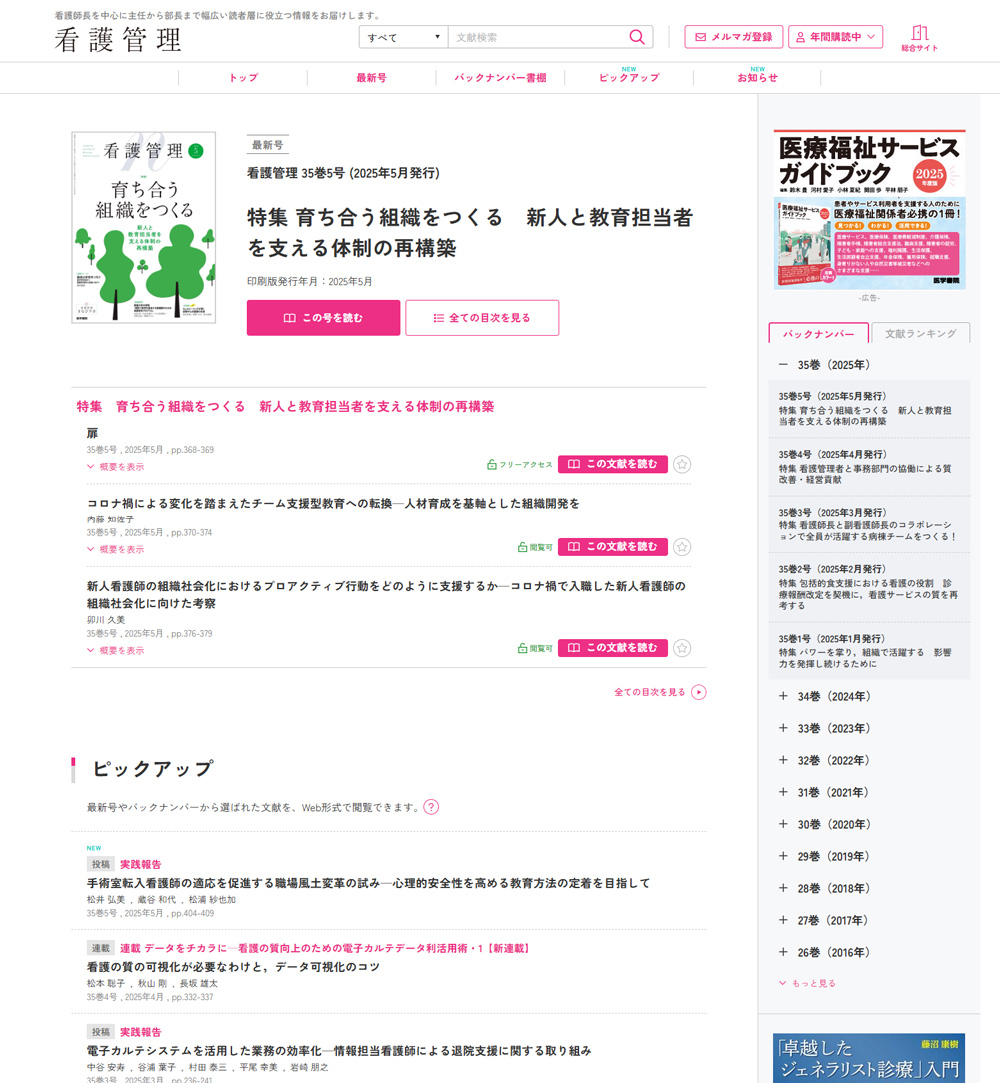The width and height of the screenshot is (1000, 1083).
Task: Click the 看護管理 May issue cover thumbnail
Action: pos(144,227)
